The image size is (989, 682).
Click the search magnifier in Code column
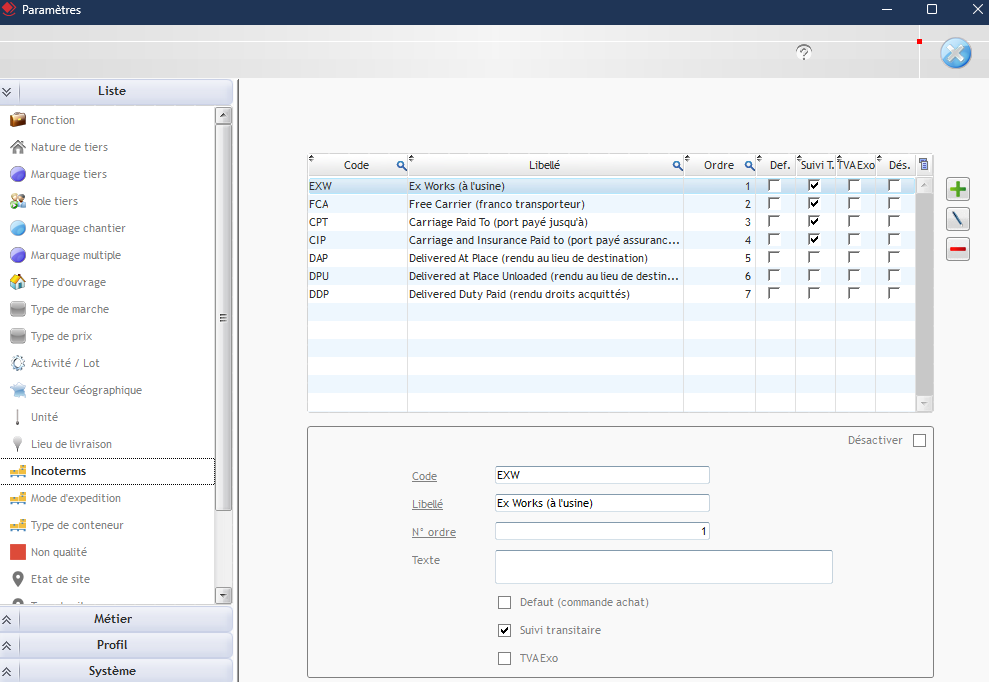click(401, 165)
